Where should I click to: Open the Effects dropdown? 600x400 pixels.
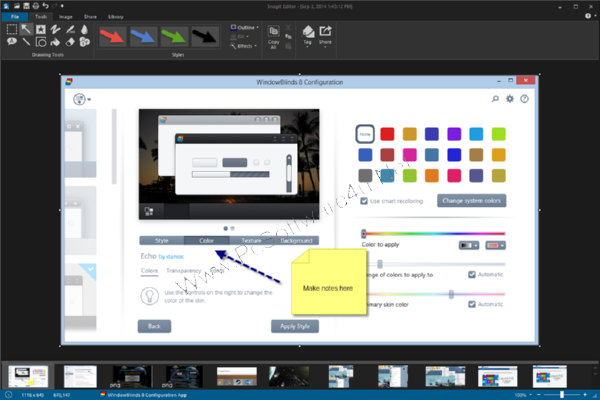click(244, 46)
